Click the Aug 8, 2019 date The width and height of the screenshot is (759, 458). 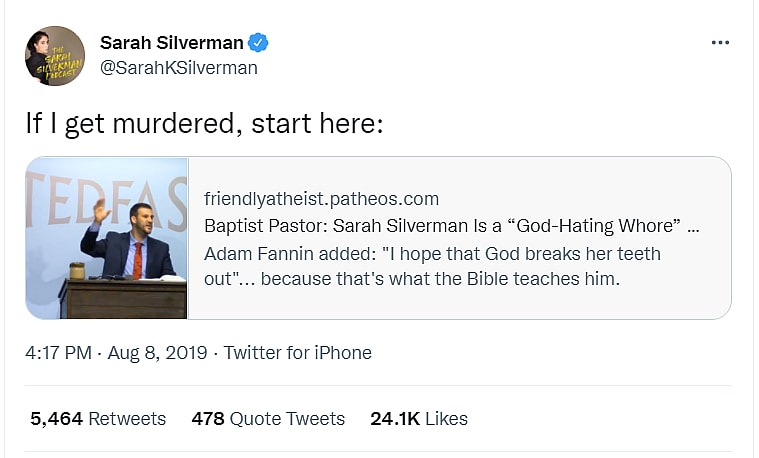159,353
